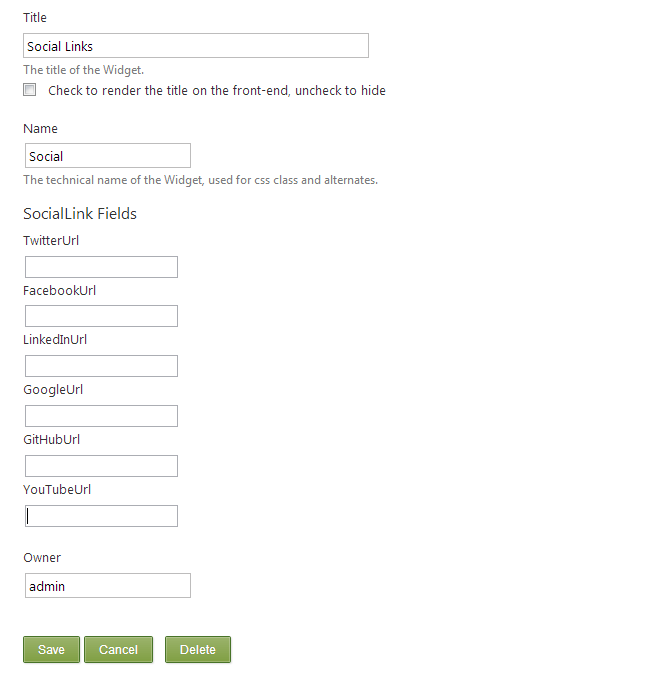Screen dimensions: 648x685
Task: Focus the GoogleUrl input field
Action: 101,416
